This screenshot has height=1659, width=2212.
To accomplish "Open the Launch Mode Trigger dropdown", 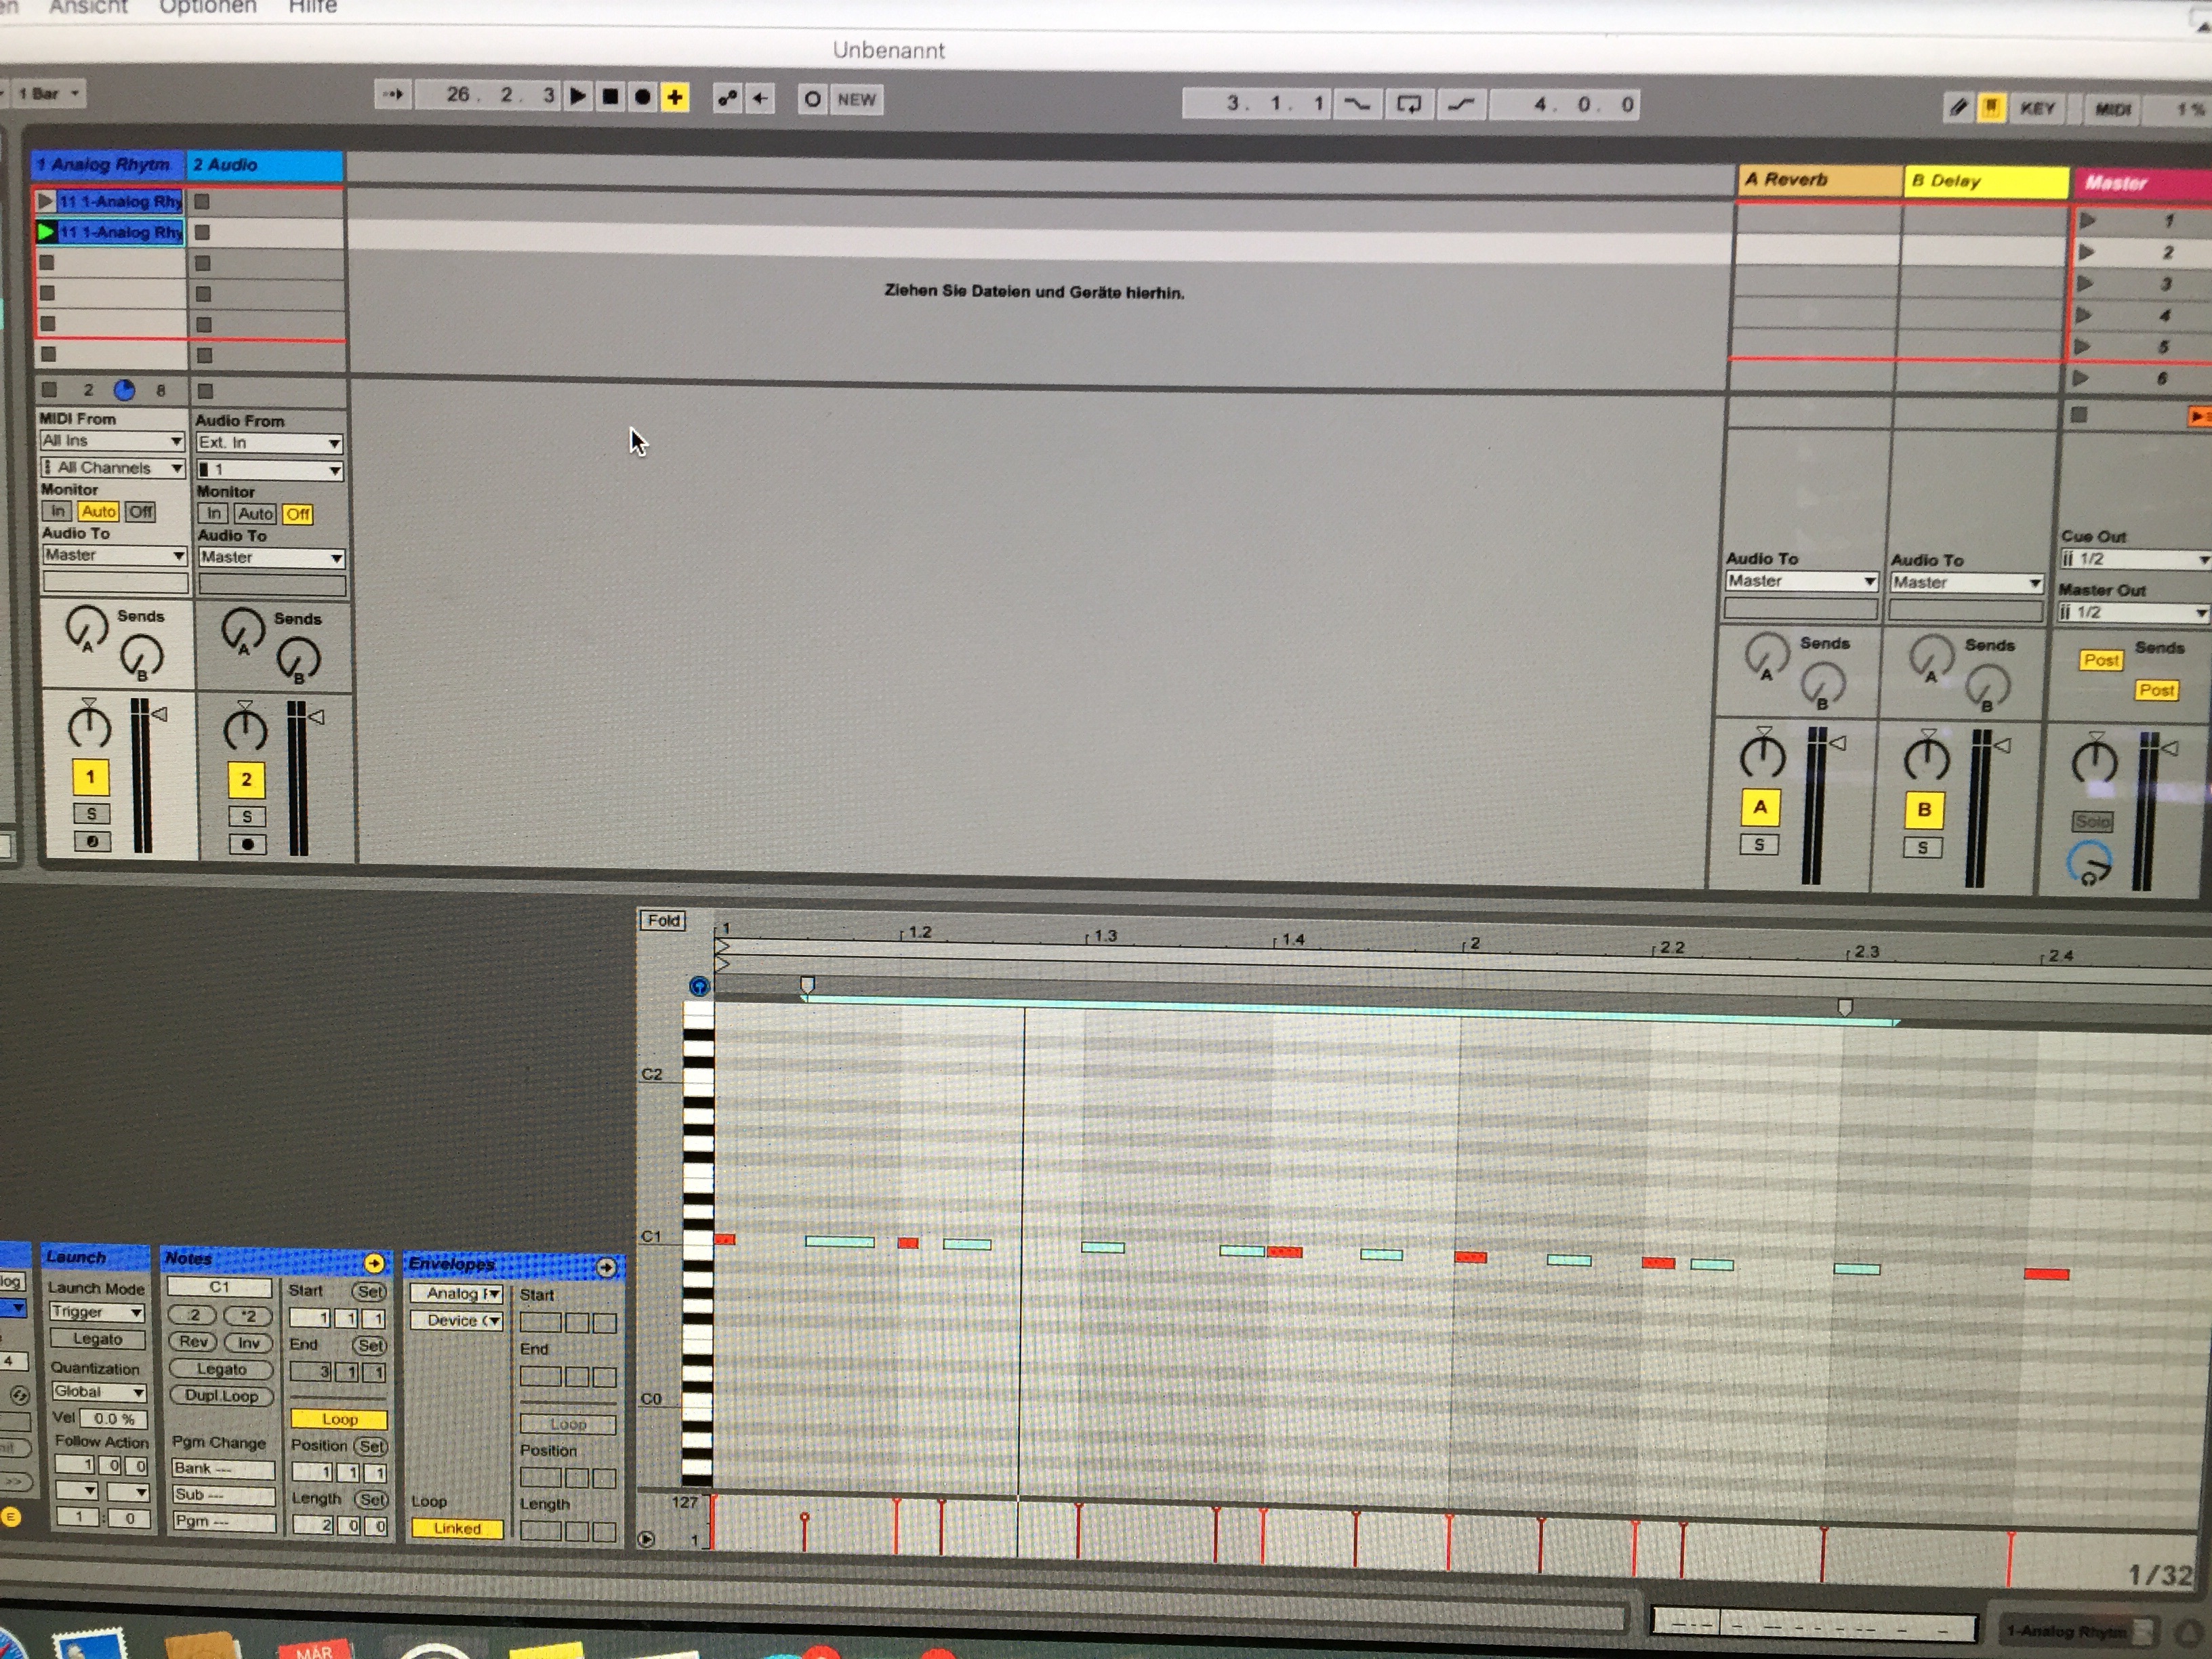I will (x=97, y=1312).
